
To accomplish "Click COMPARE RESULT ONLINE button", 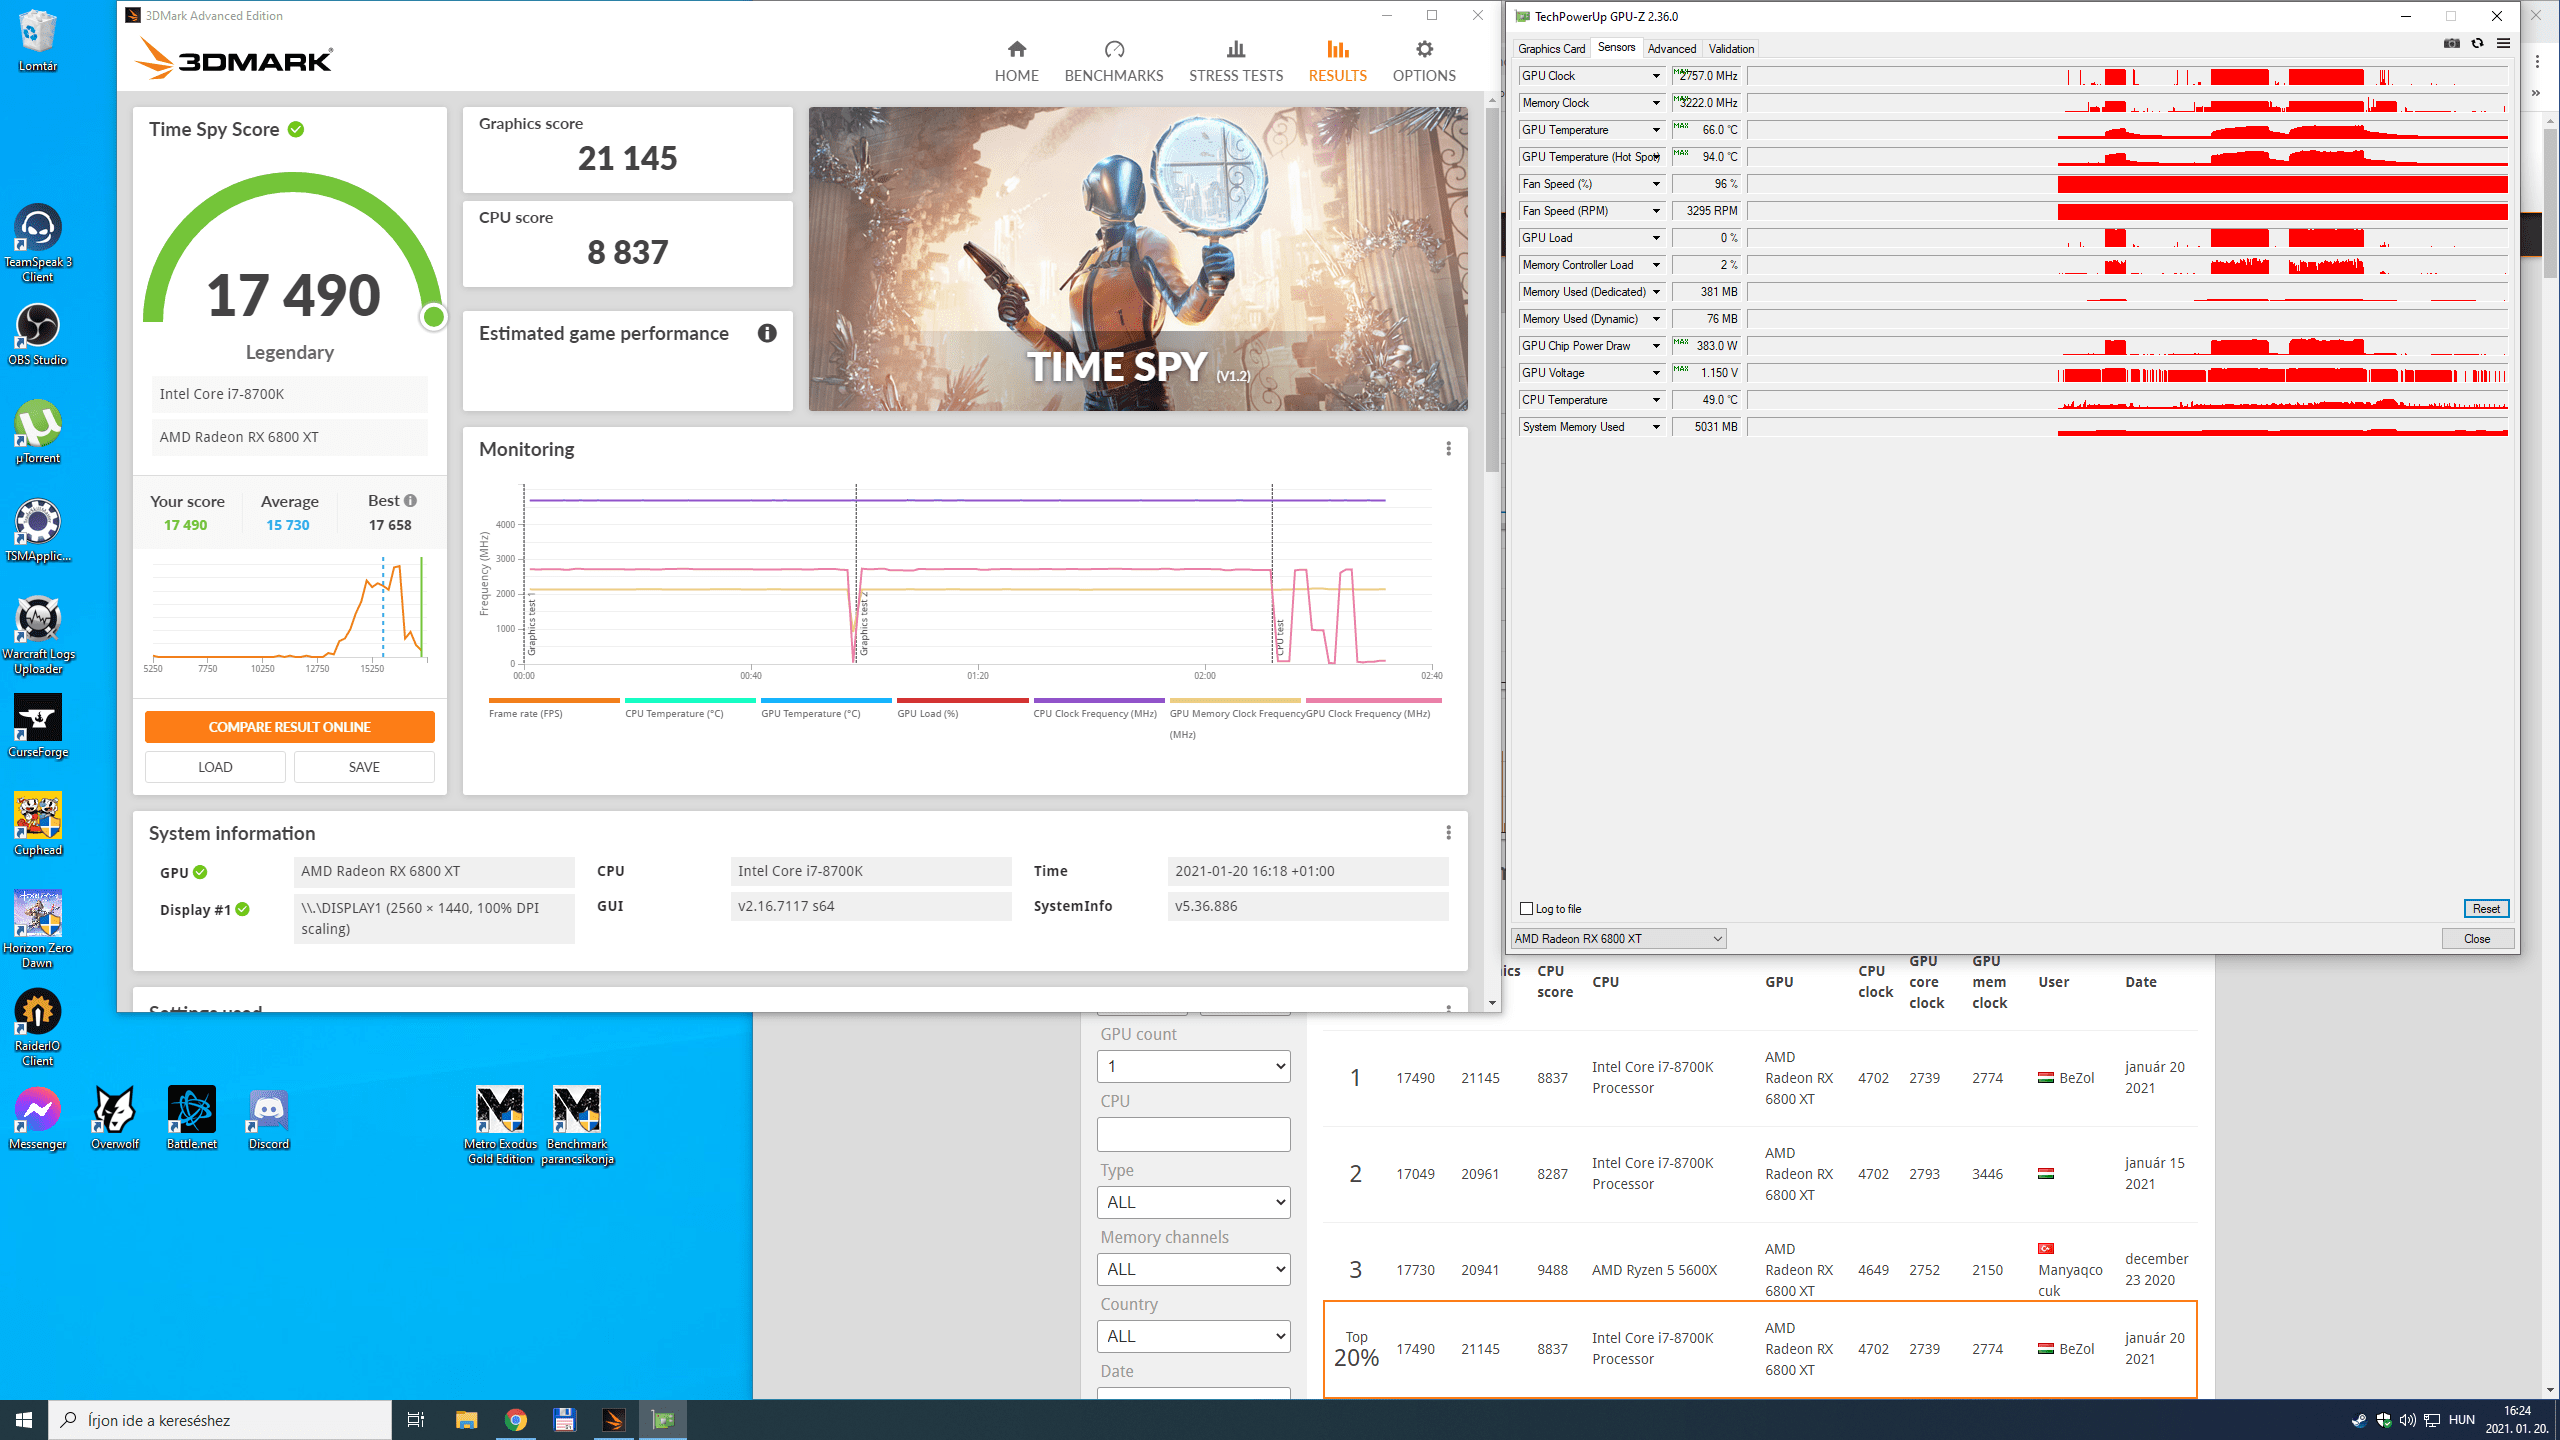I will coord(288,726).
